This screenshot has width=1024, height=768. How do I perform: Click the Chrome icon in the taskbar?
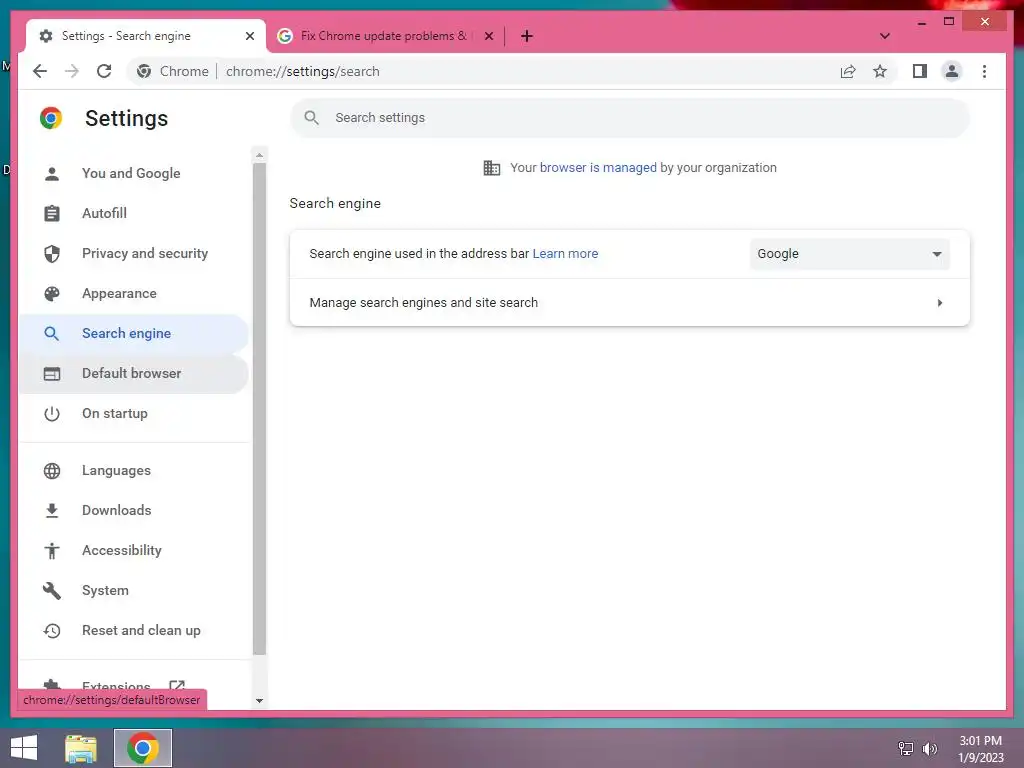coord(143,748)
